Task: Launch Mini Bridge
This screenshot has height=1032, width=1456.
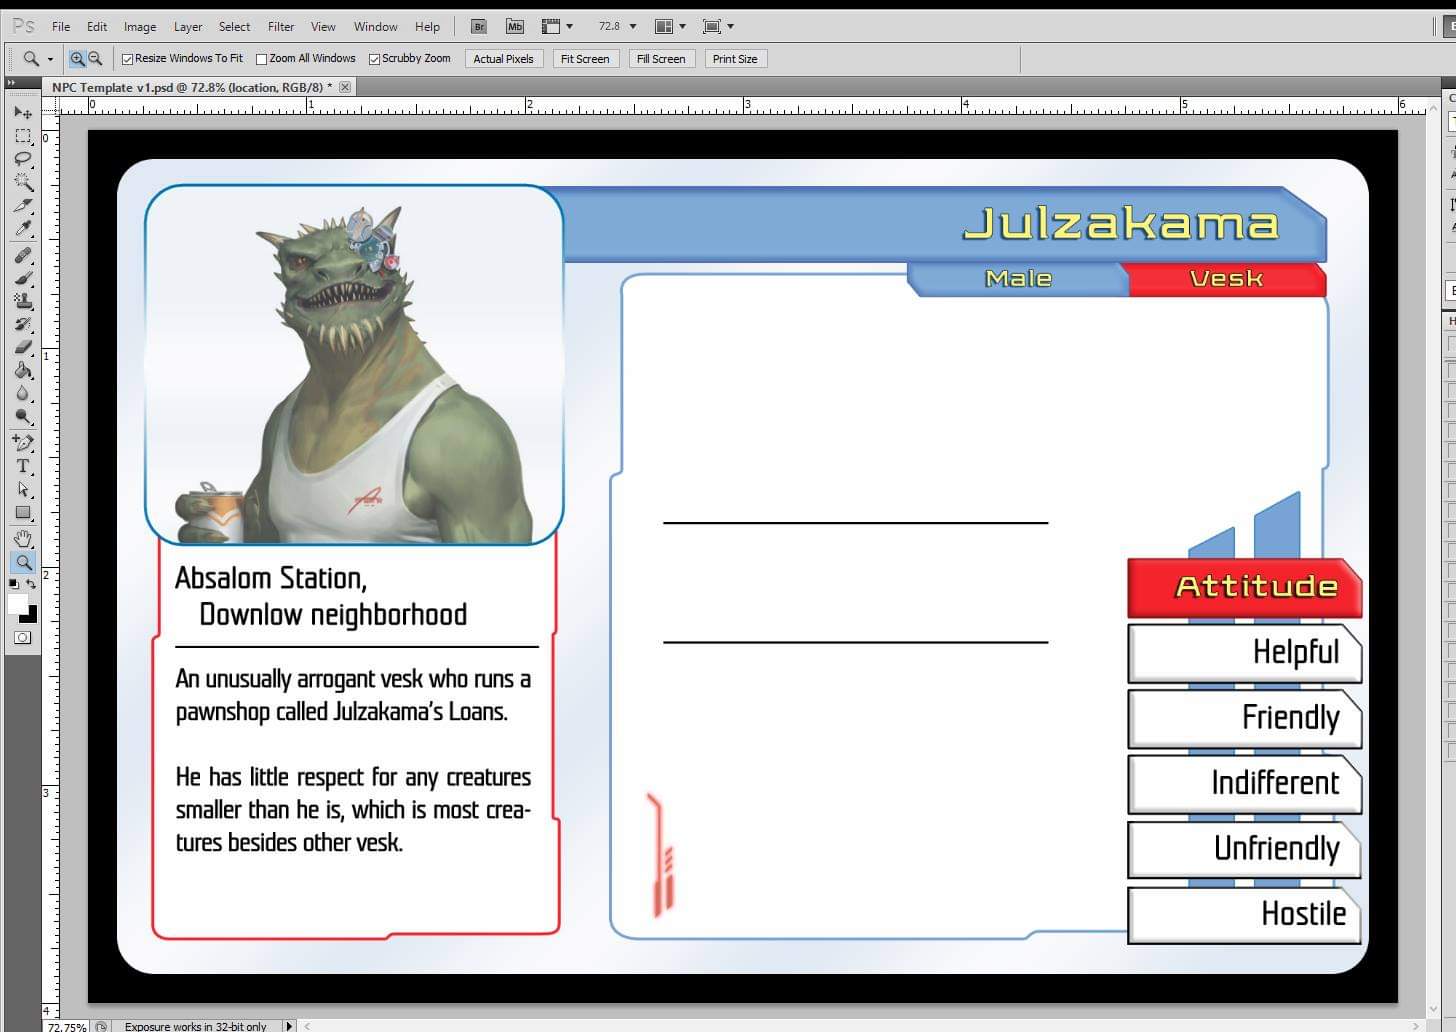Action: [x=515, y=26]
